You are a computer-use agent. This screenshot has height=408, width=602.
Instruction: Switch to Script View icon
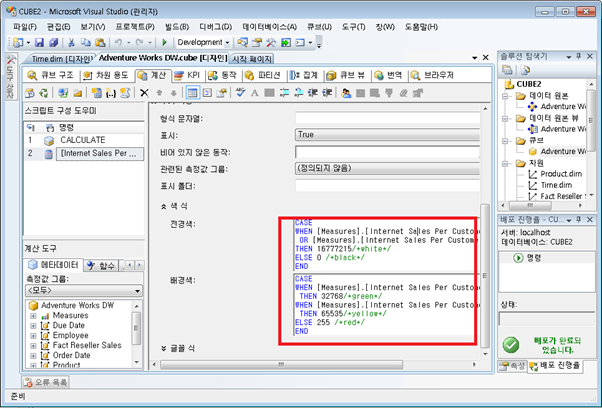[x=207, y=93]
